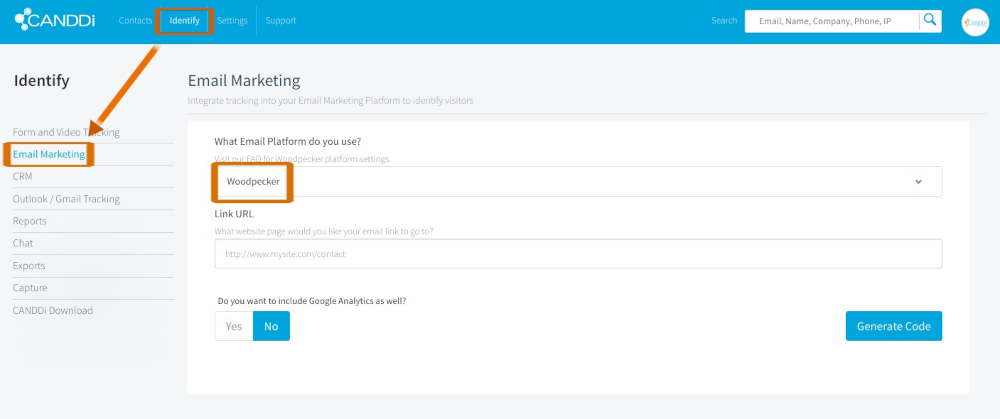Image resolution: width=1000 pixels, height=419 pixels.
Task: Open the Chat section
Action: point(23,243)
